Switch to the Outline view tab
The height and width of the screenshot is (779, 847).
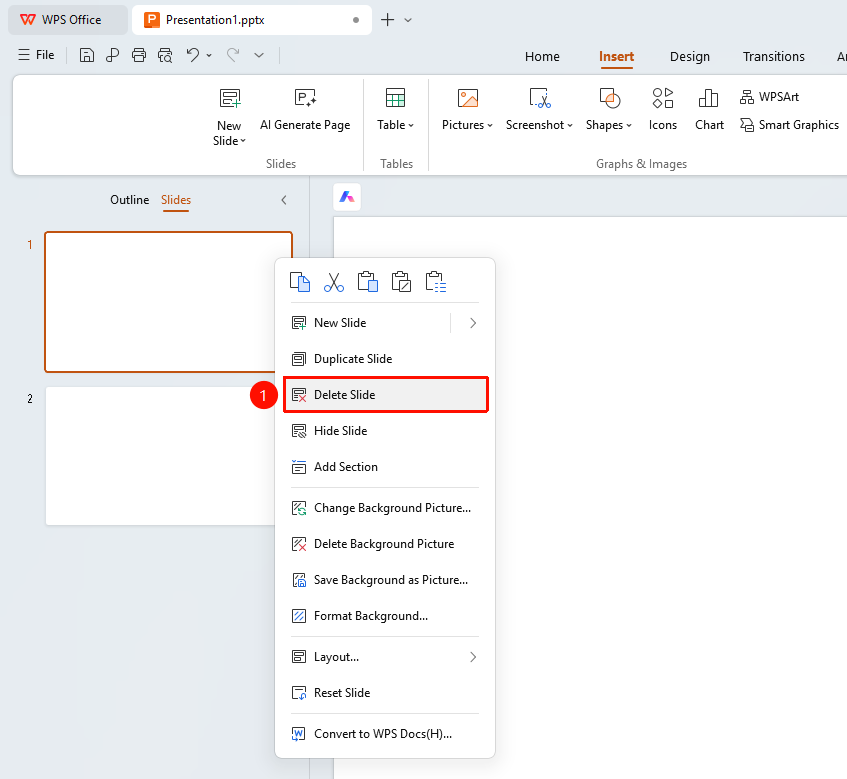130,200
